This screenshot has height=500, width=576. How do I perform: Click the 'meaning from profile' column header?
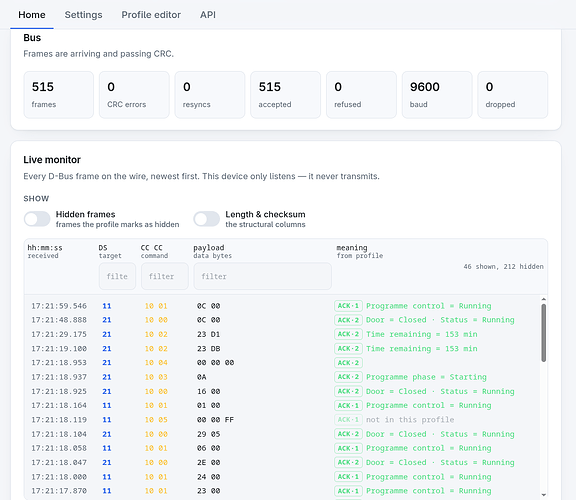(x=360, y=251)
